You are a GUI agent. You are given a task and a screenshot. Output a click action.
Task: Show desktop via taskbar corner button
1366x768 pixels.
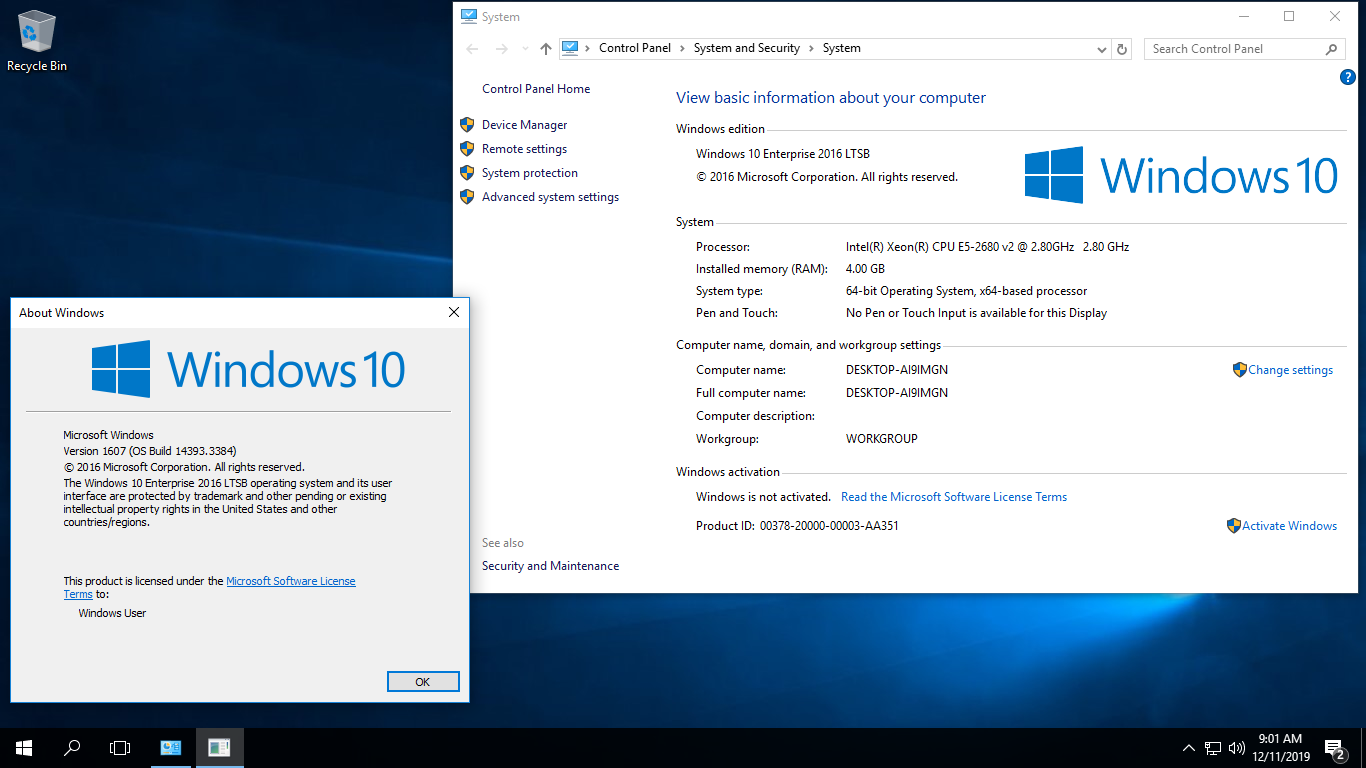[1363, 748]
